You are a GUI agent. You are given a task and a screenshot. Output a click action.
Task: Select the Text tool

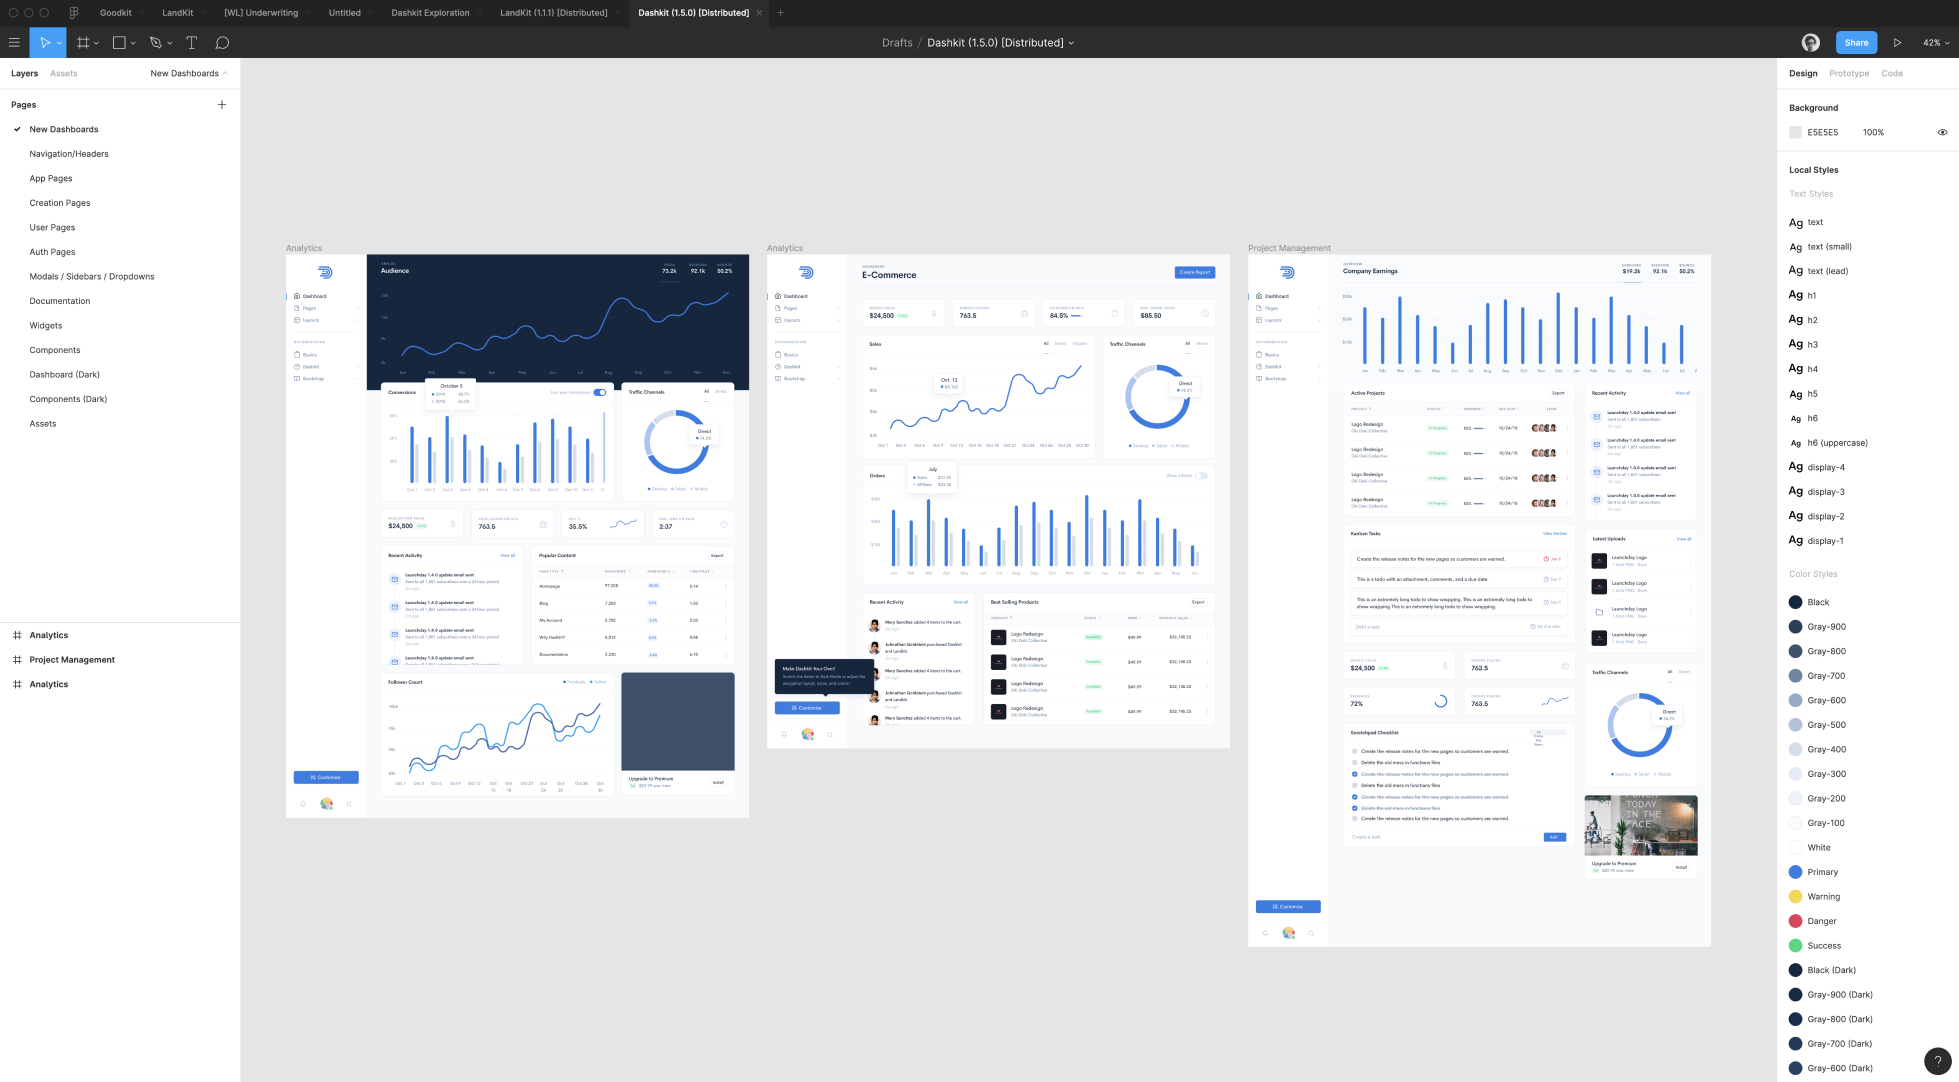coord(192,43)
